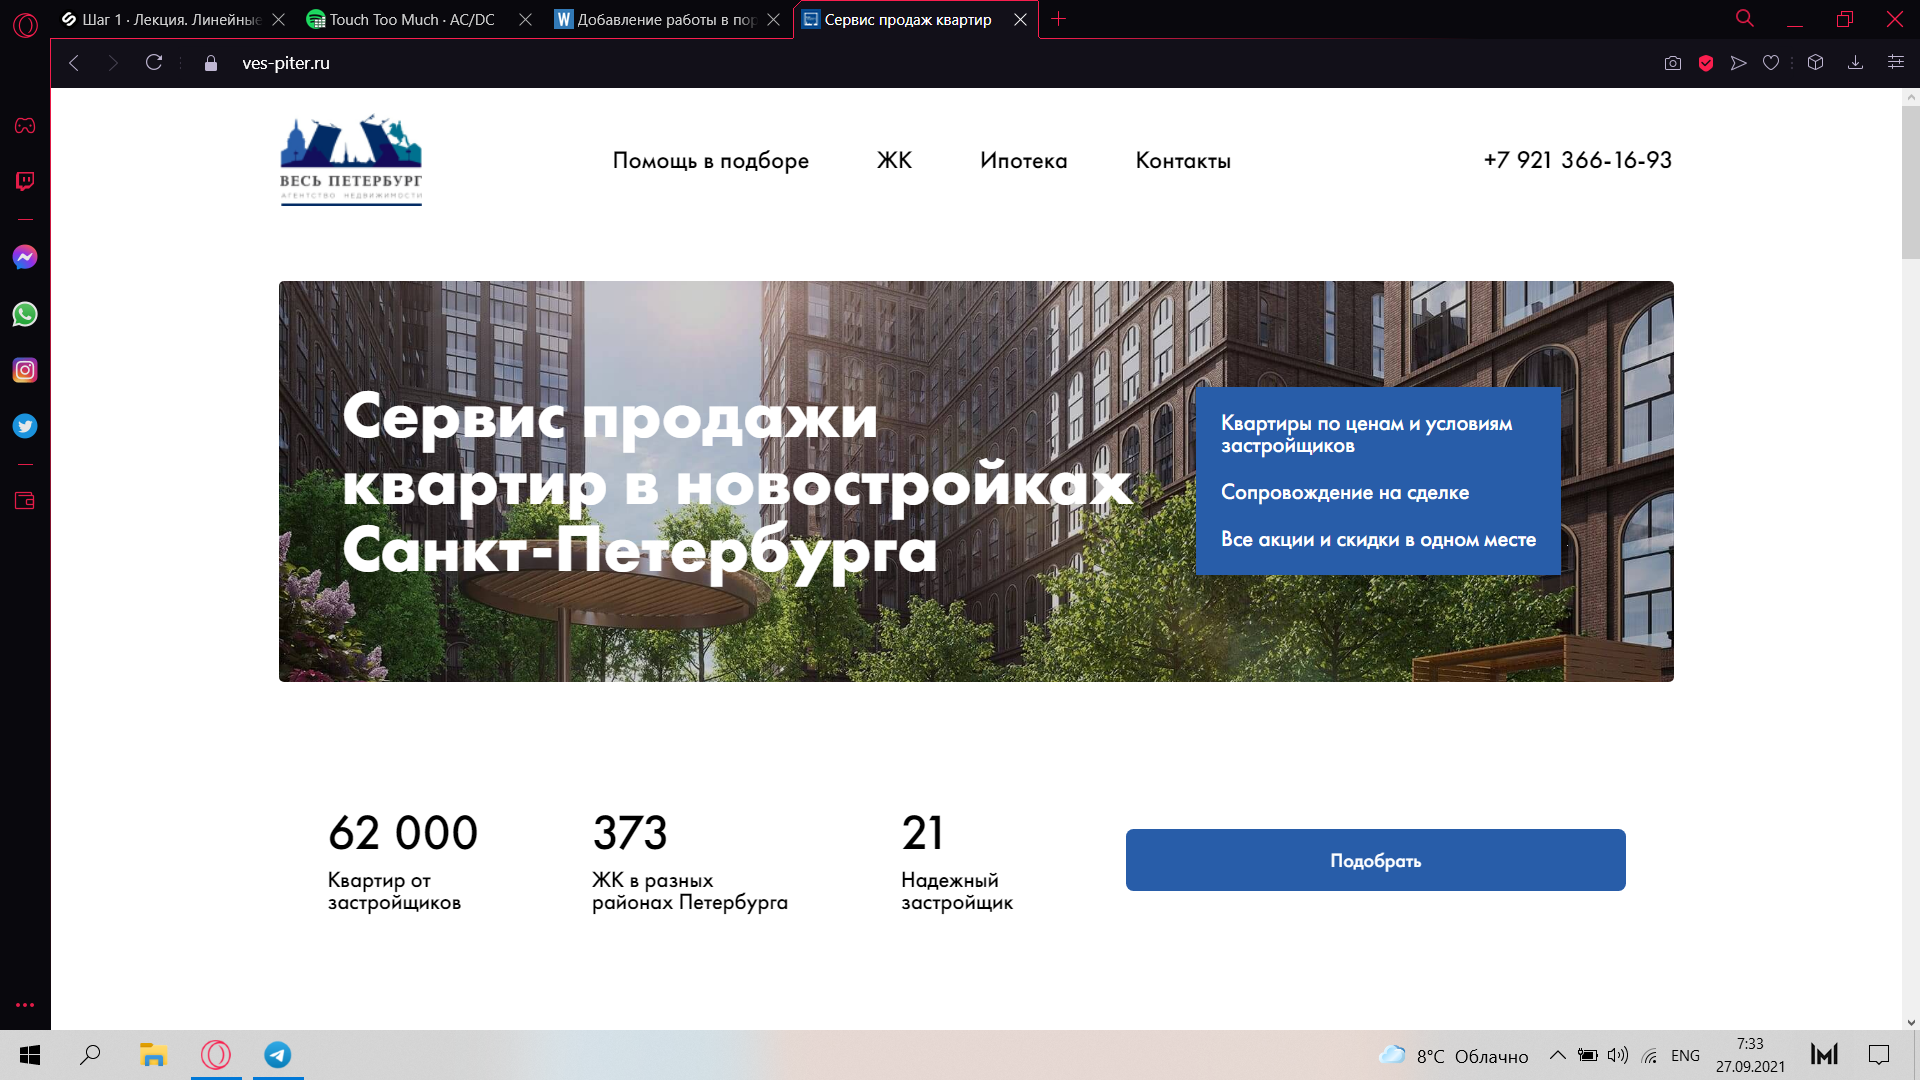Open downloads icon in toolbar
This screenshot has height=1080, width=1920.
(x=1855, y=62)
